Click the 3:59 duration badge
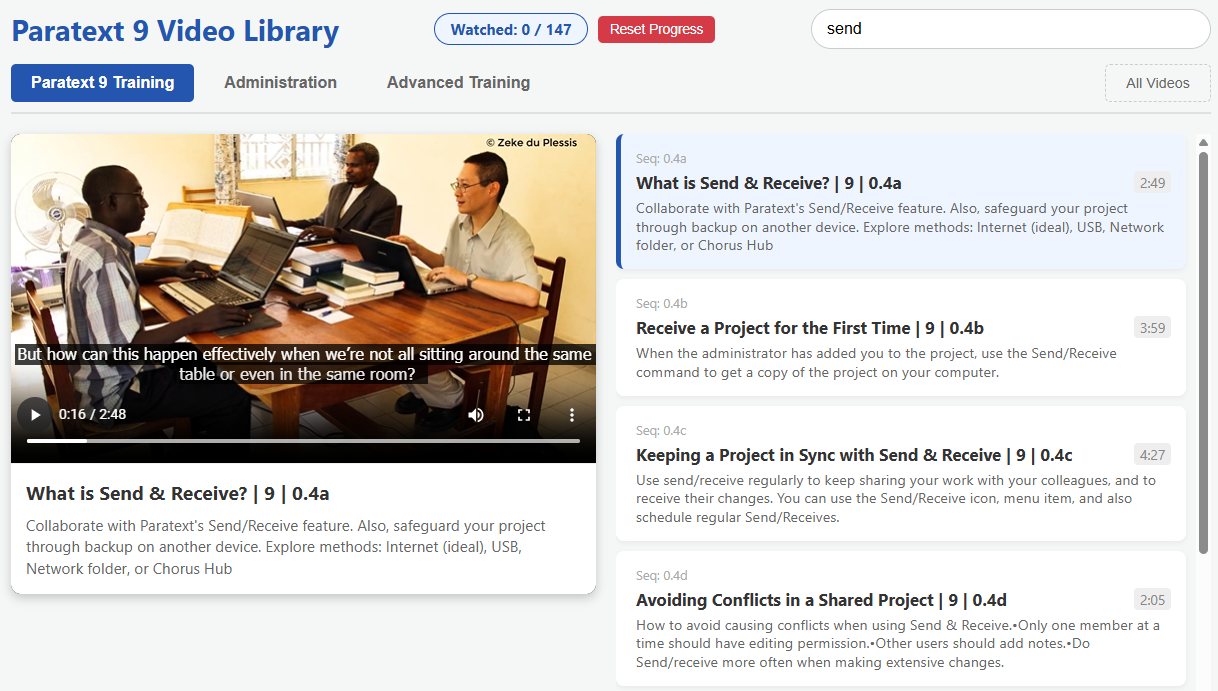1218x691 pixels. pyautogui.click(x=1152, y=328)
